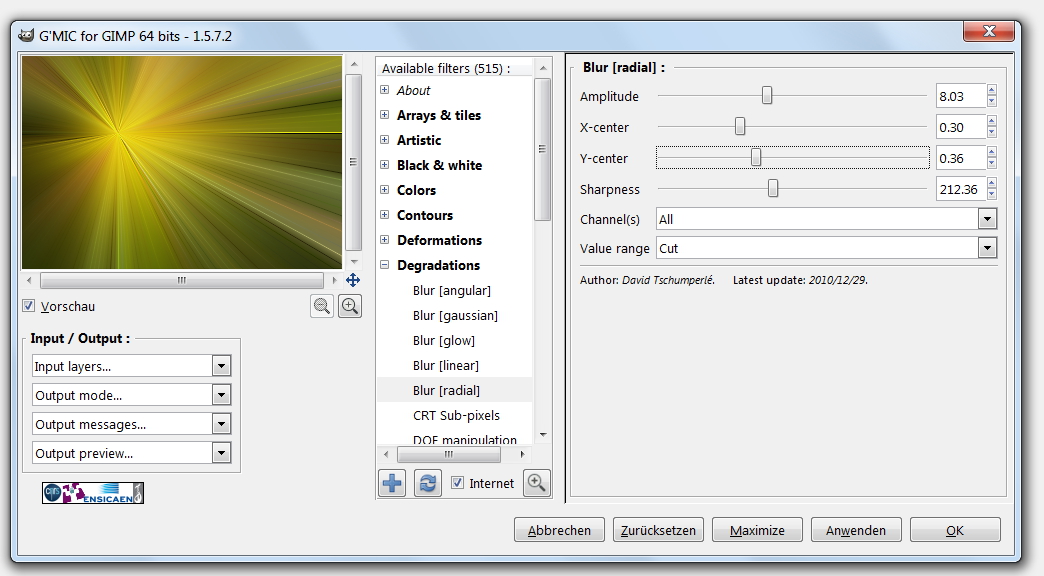Select the Blur [angular] filter
The width and height of the screenshot is (1044, 576).
coord(452,290)
